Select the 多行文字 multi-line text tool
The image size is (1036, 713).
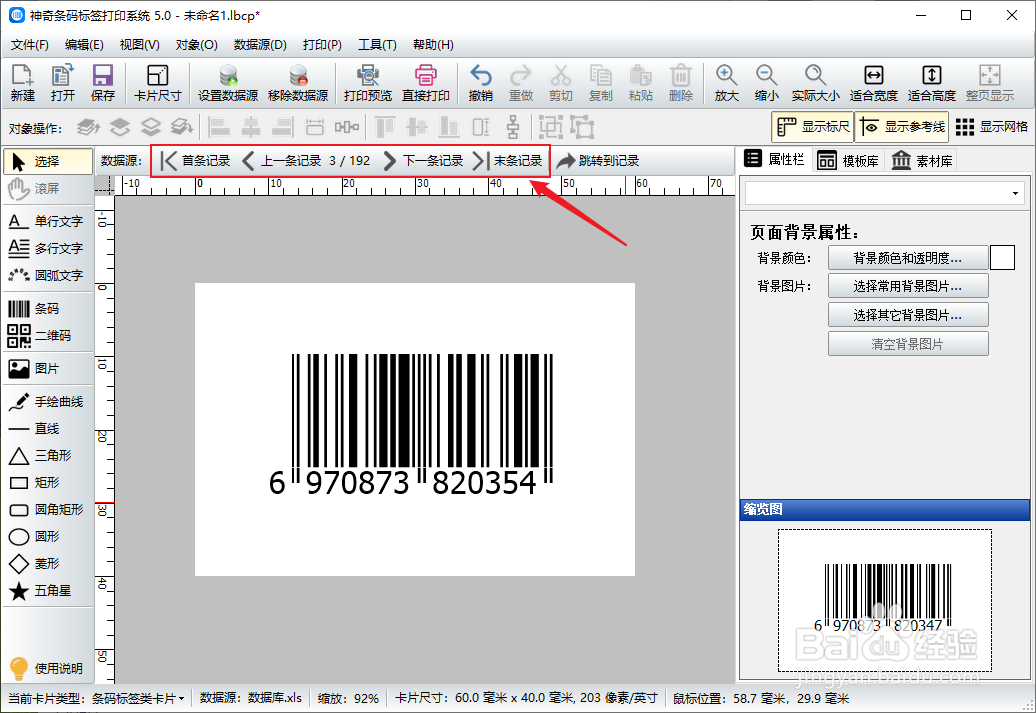48,248
